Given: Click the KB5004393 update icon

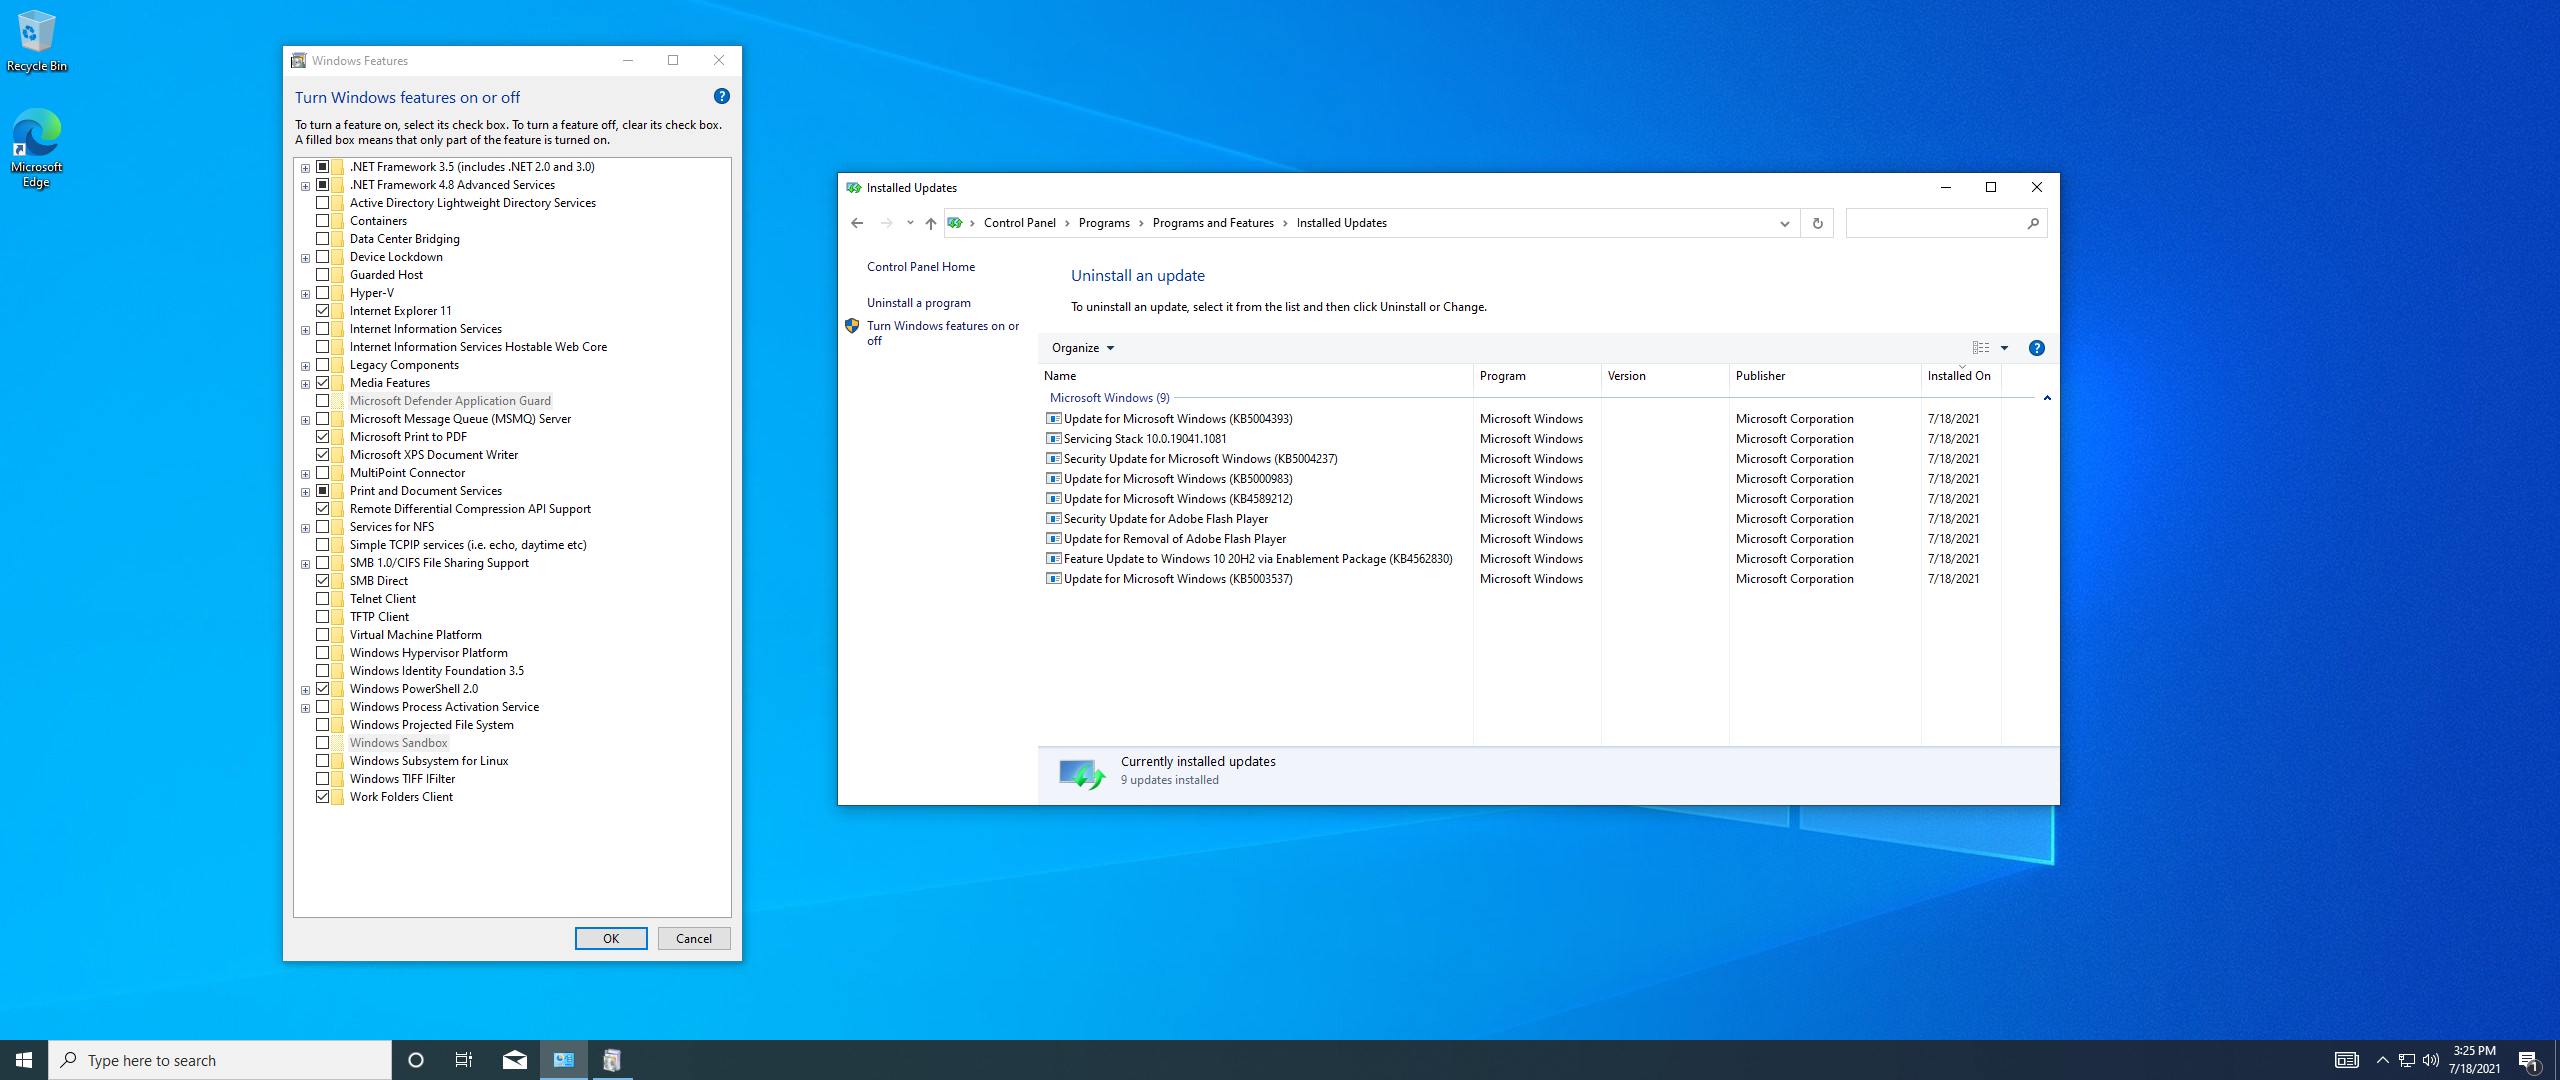Looking at the screenshot, I should pos(1053,419).
